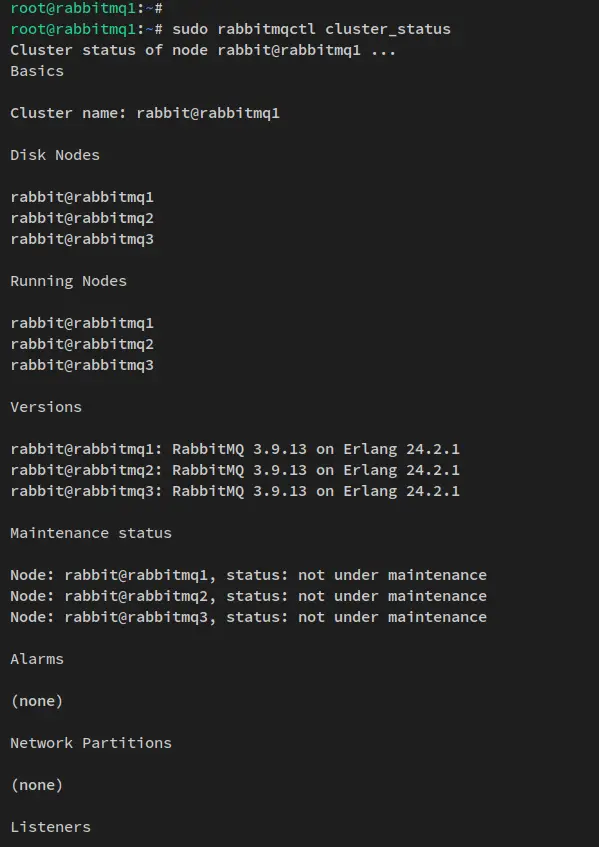Click rabbit@rabbitmq1 under Disk Nodes

click(82, 197)
